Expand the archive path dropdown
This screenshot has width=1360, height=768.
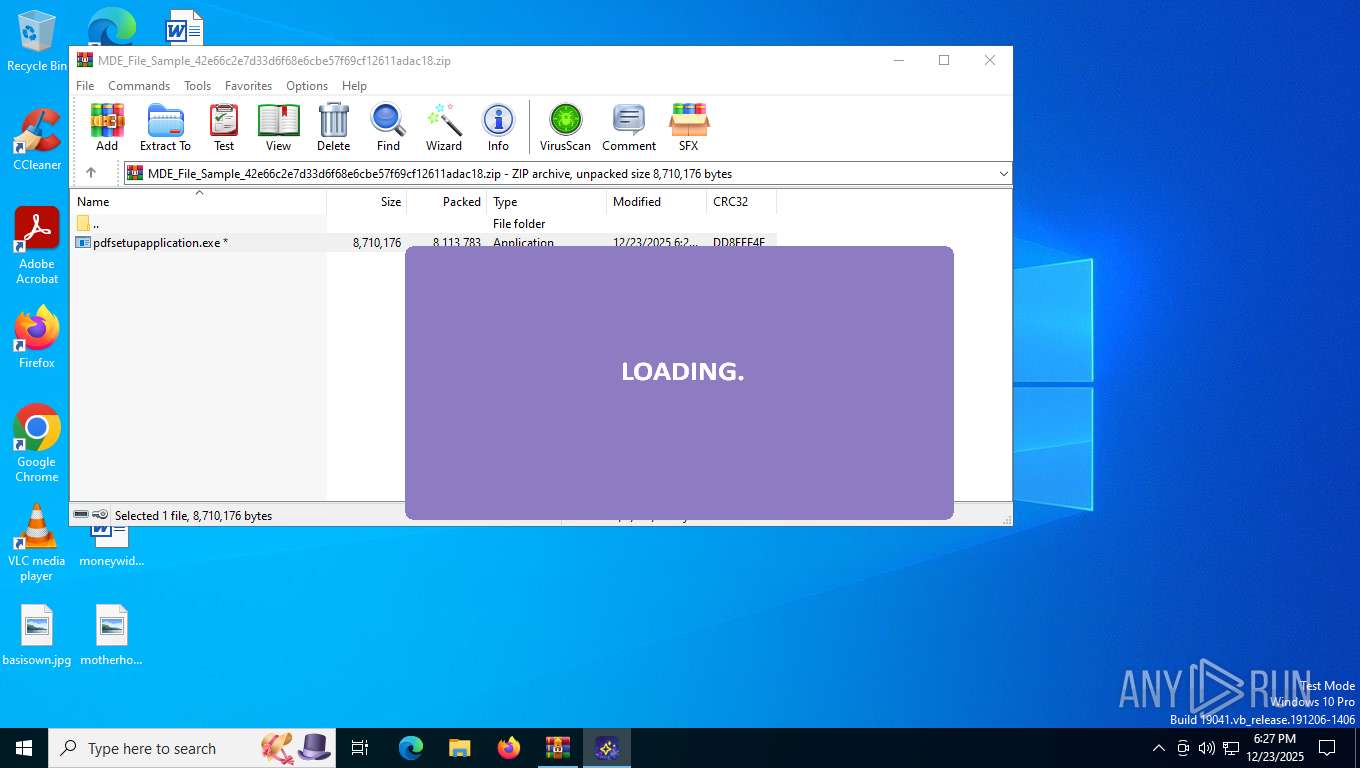[1003, 174]
